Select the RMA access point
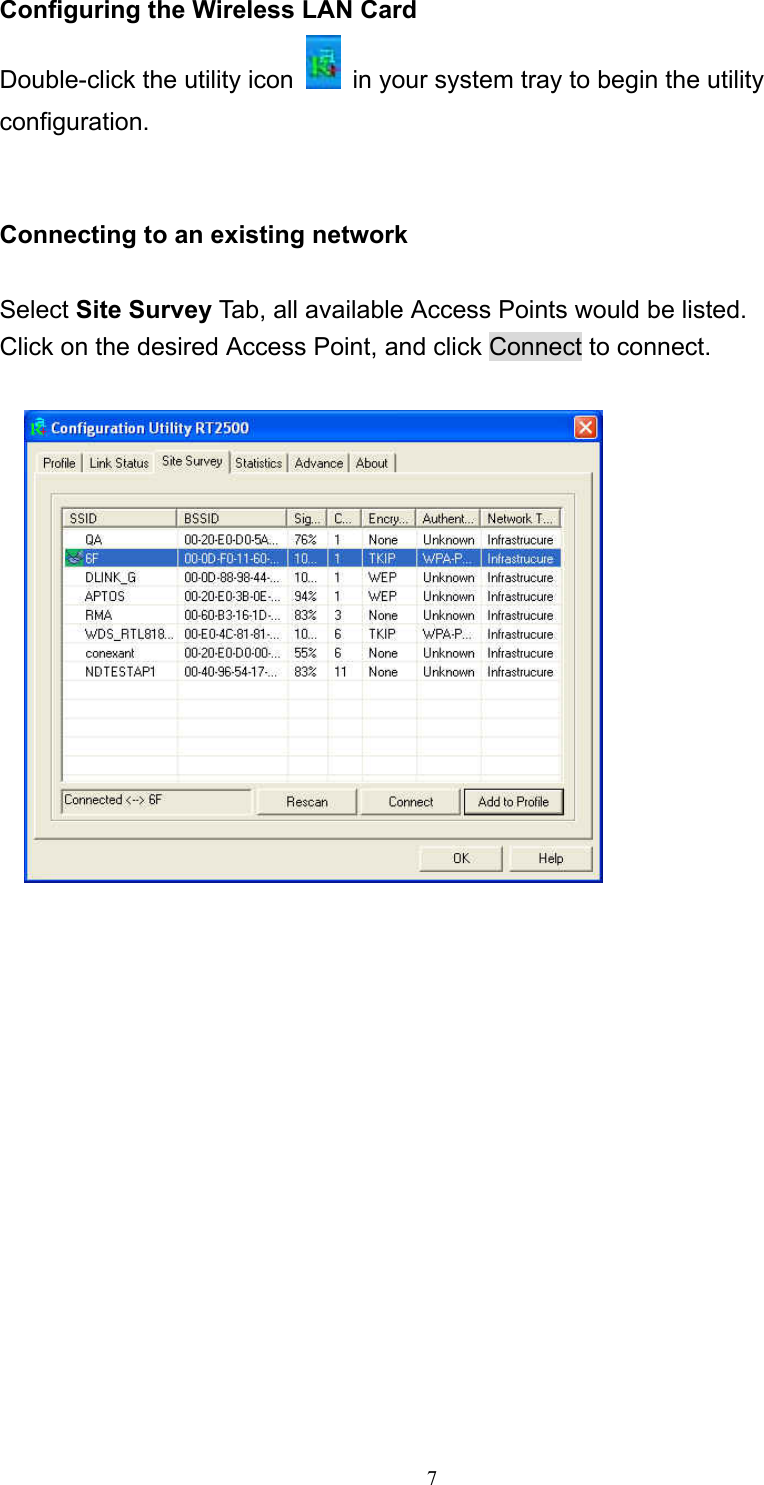Image resolution: width=764 pixels, height=1485 pixels. [312, 615]
